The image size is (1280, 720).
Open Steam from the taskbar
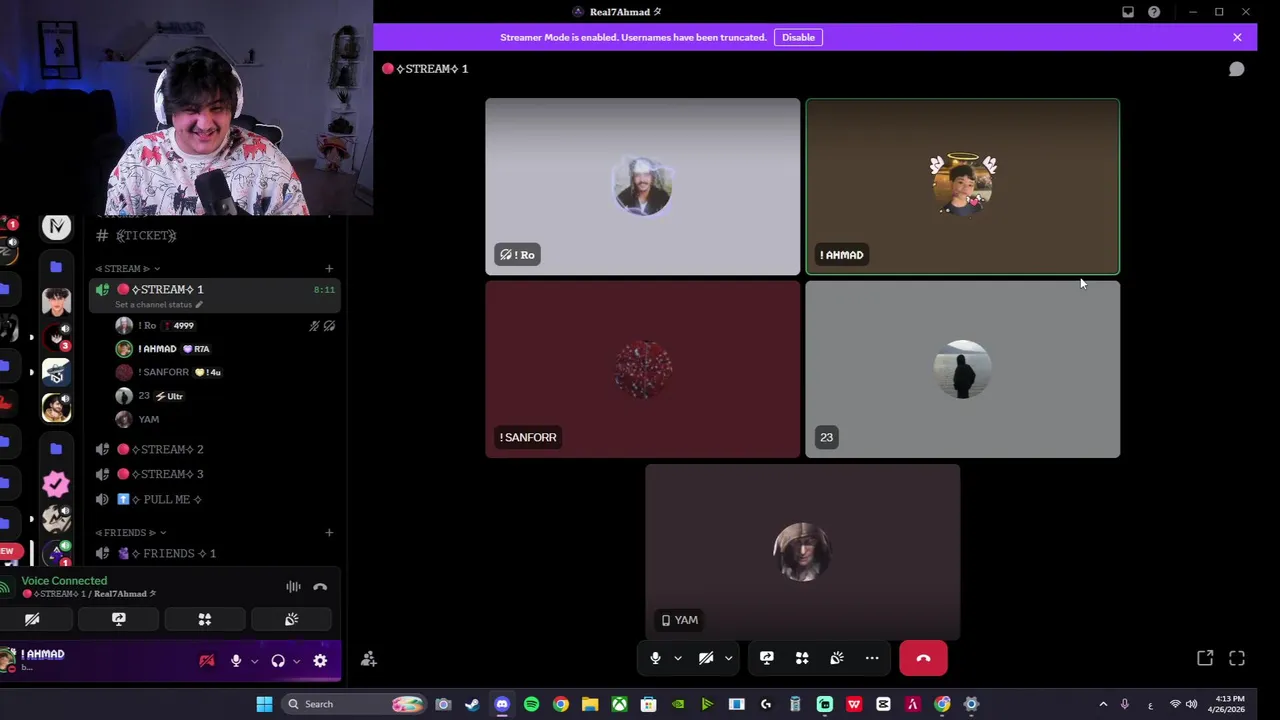472,704
